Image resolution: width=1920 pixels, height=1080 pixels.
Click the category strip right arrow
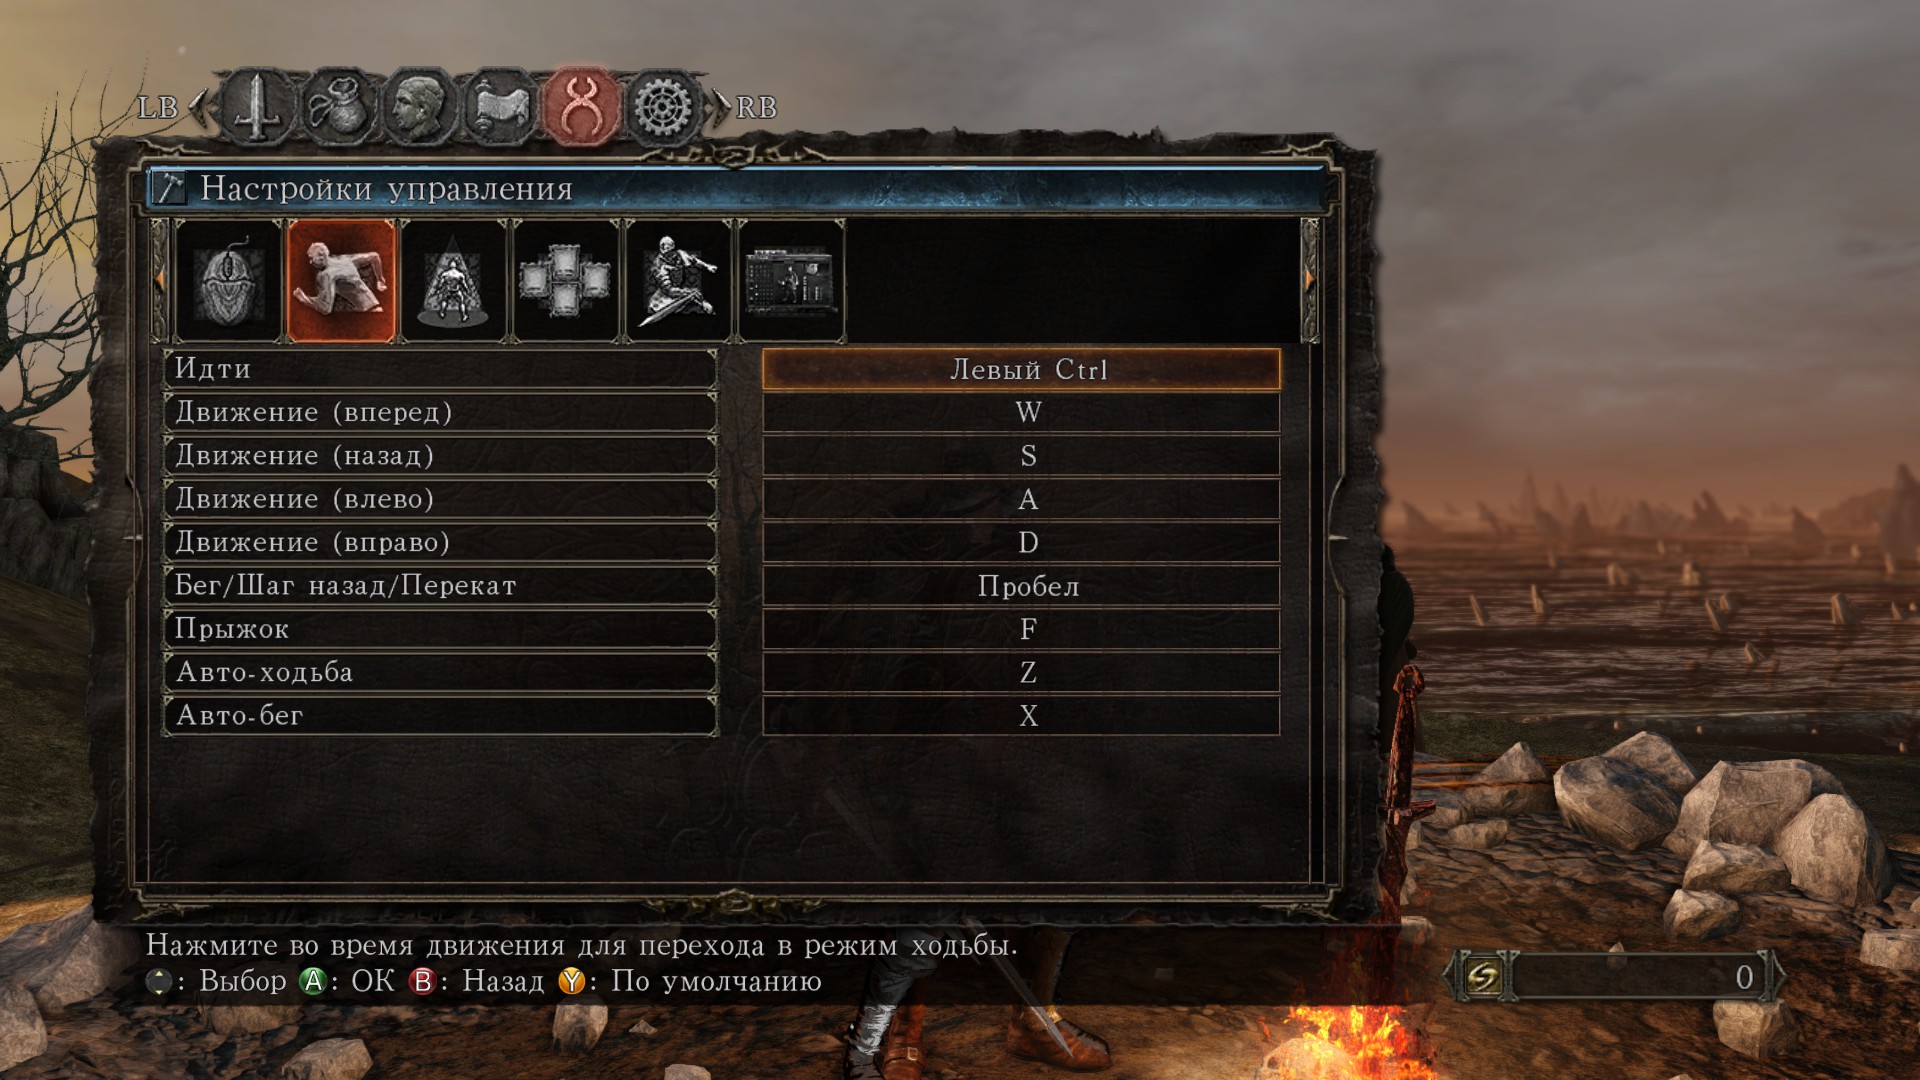1309,282
